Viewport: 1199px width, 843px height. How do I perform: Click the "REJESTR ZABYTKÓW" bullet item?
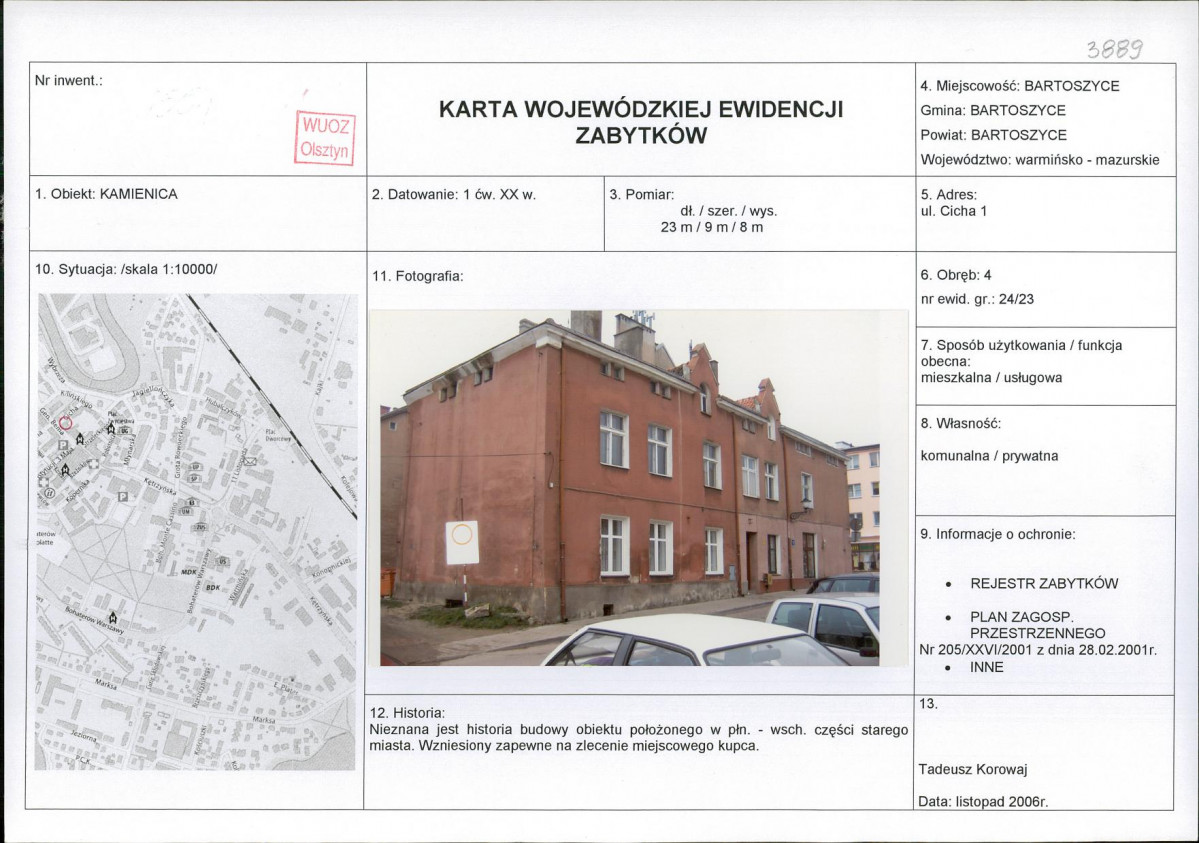[1044, 584]
